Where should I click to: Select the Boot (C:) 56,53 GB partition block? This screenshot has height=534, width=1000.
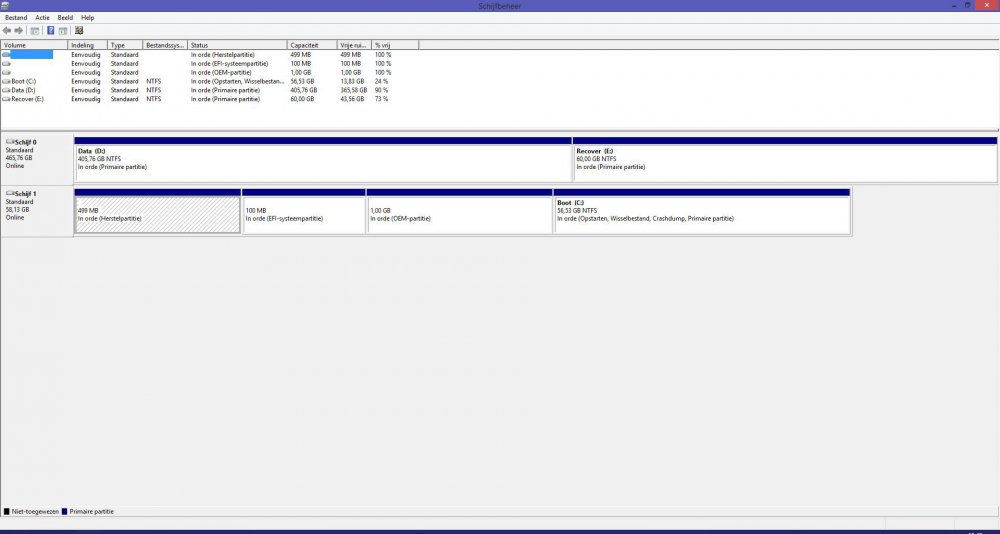click(702, 211)
